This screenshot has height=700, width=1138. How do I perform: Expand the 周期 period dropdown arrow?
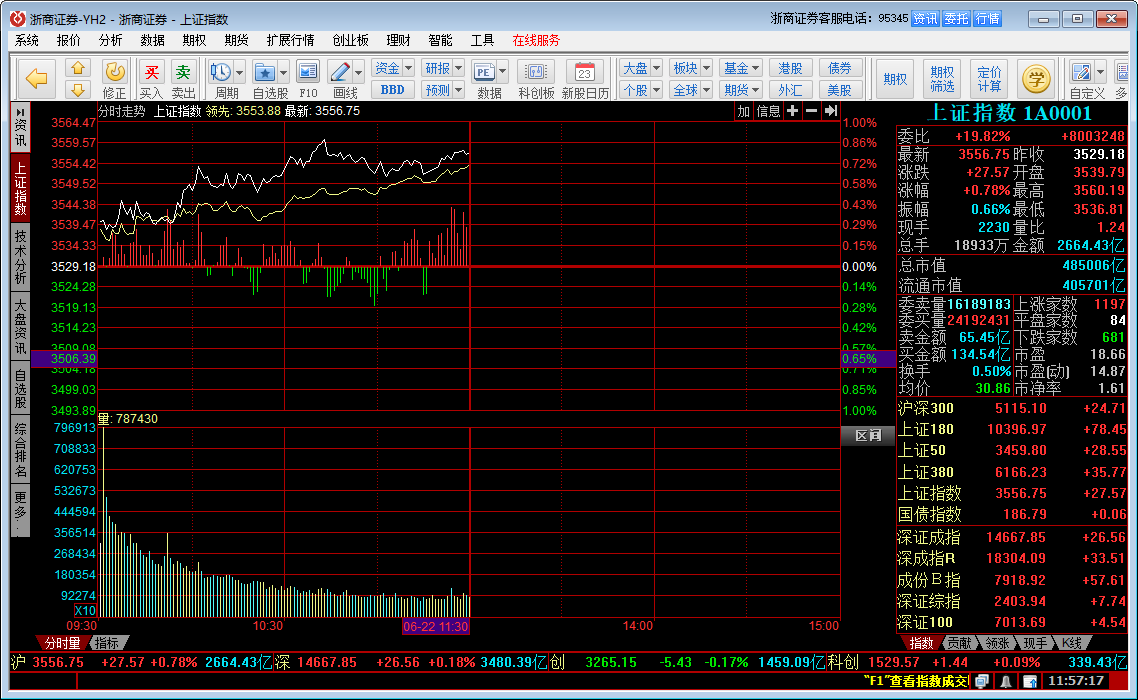(x=240, y=73)
